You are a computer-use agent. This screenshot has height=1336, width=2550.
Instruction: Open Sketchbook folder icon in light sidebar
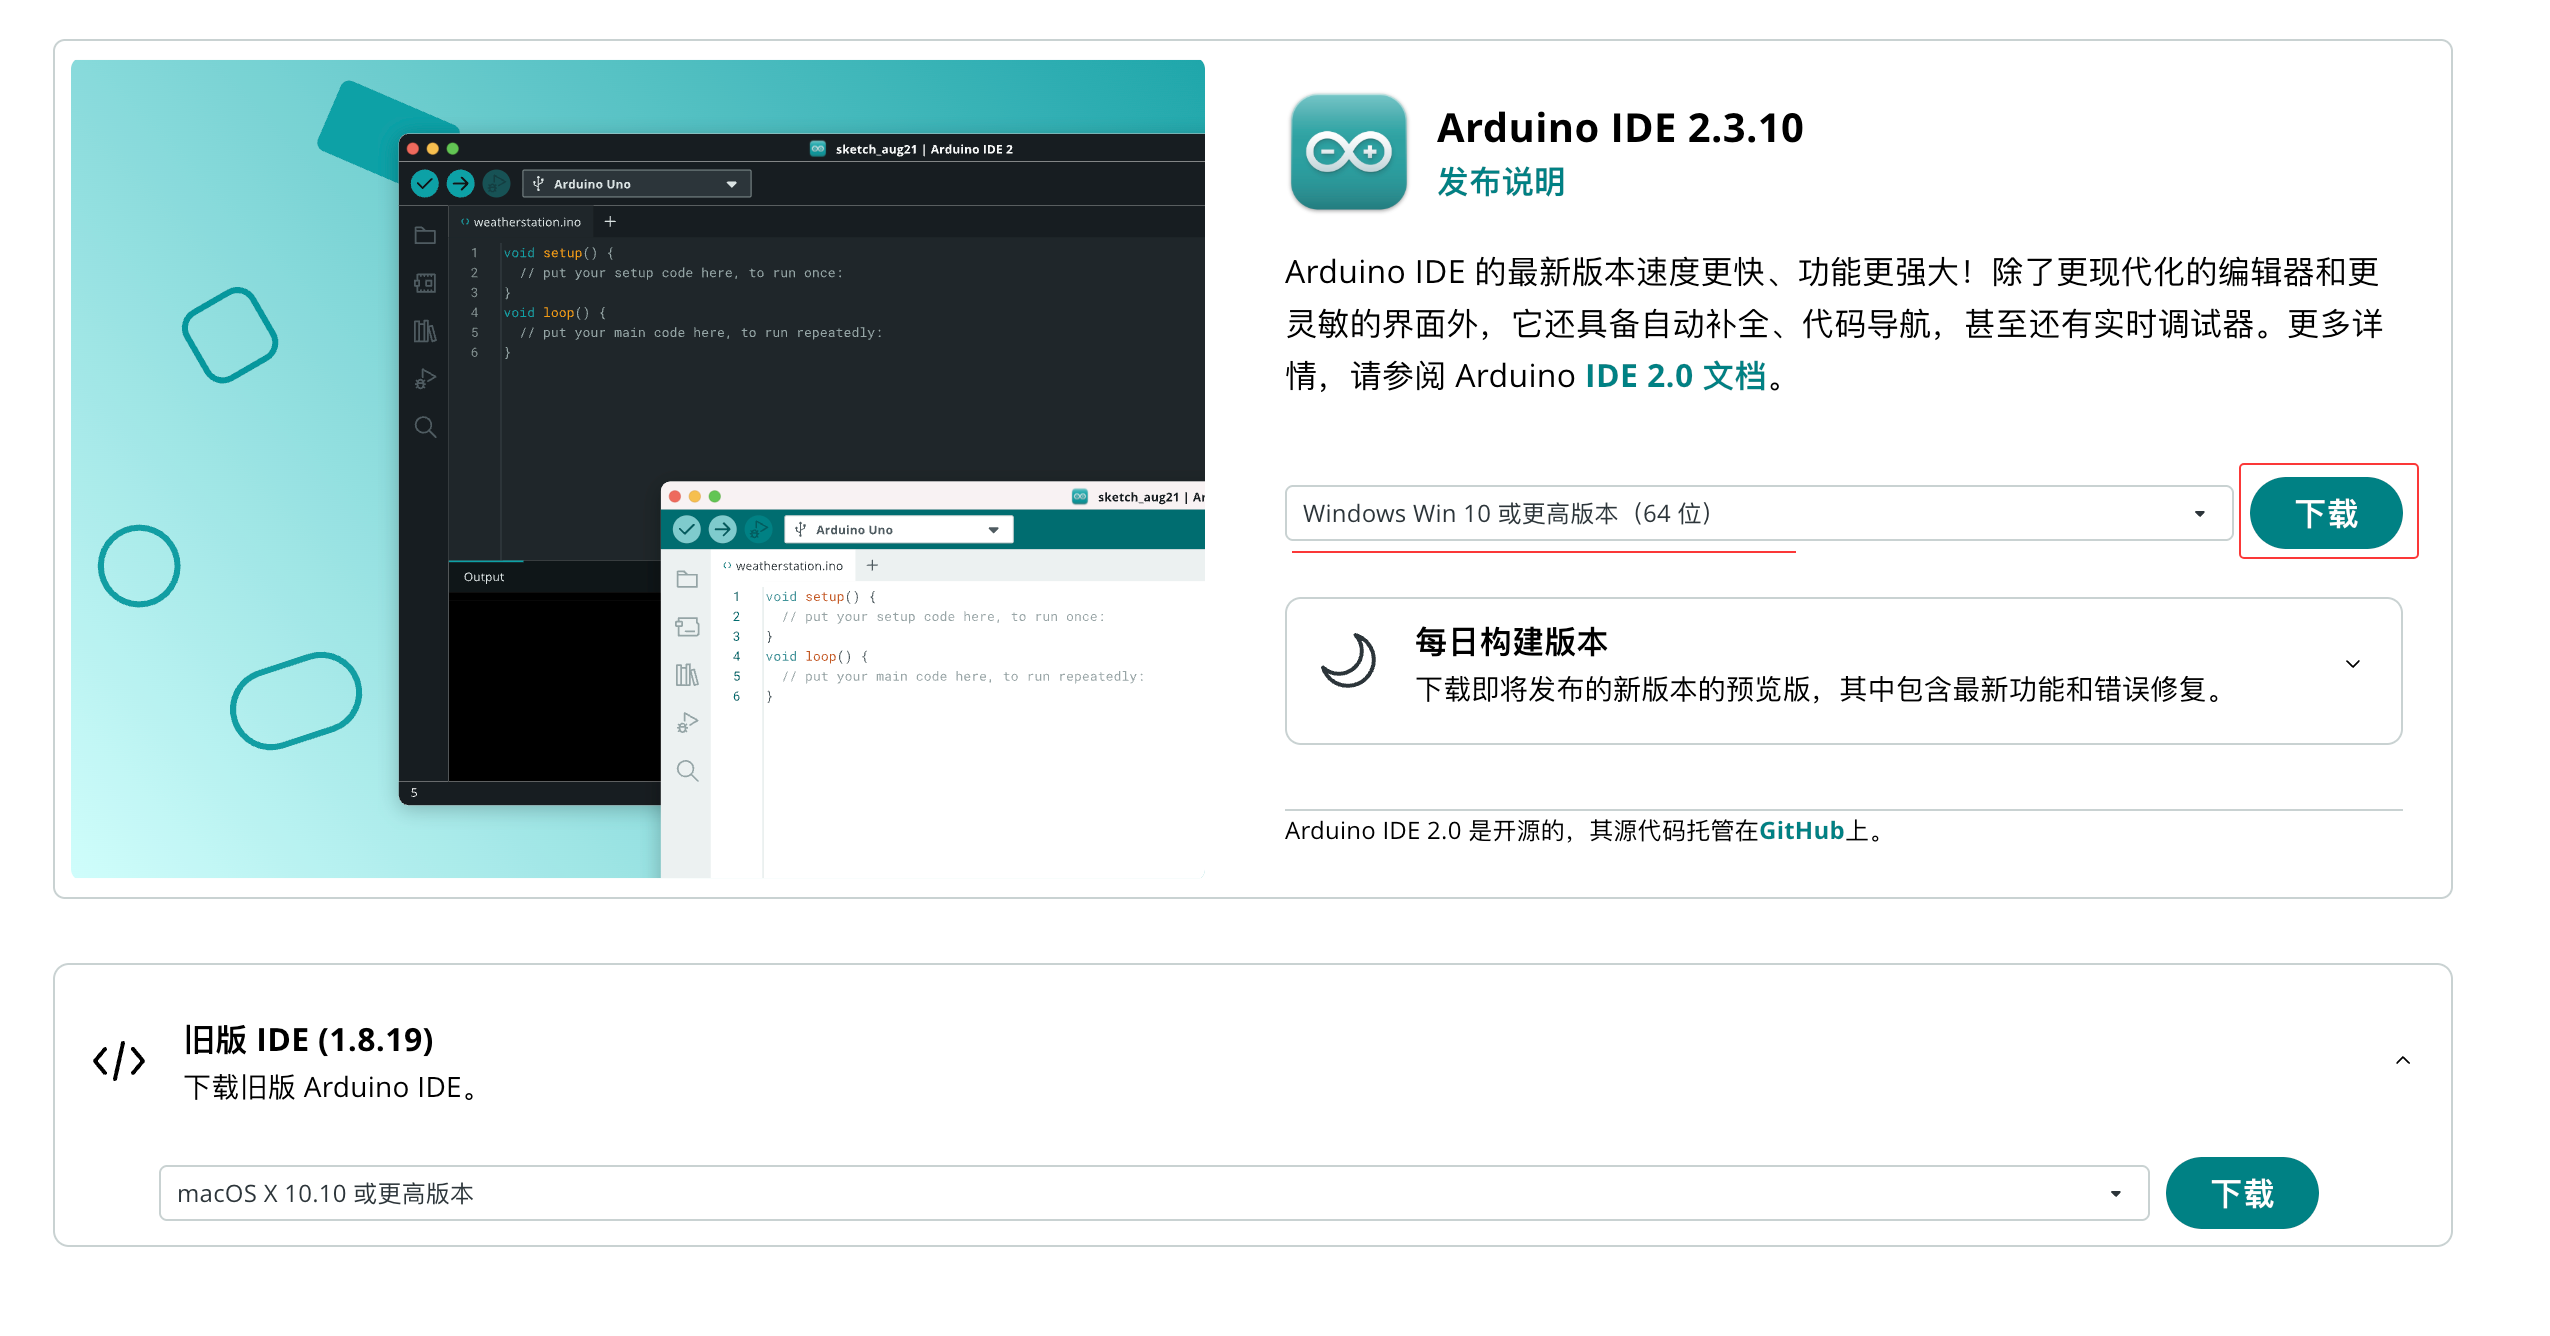click(x=687, y=580)
